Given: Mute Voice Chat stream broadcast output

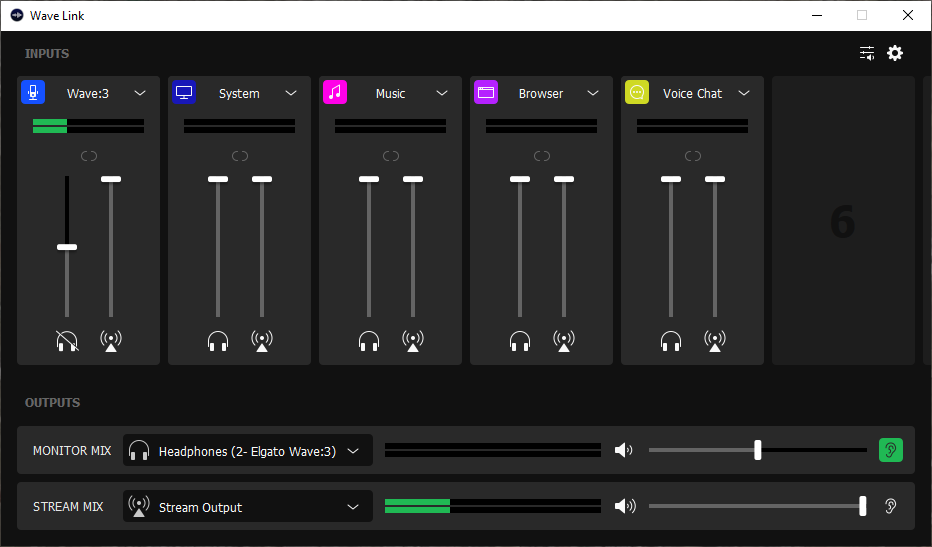Looking at the screenshot, I should coord(715,341).
